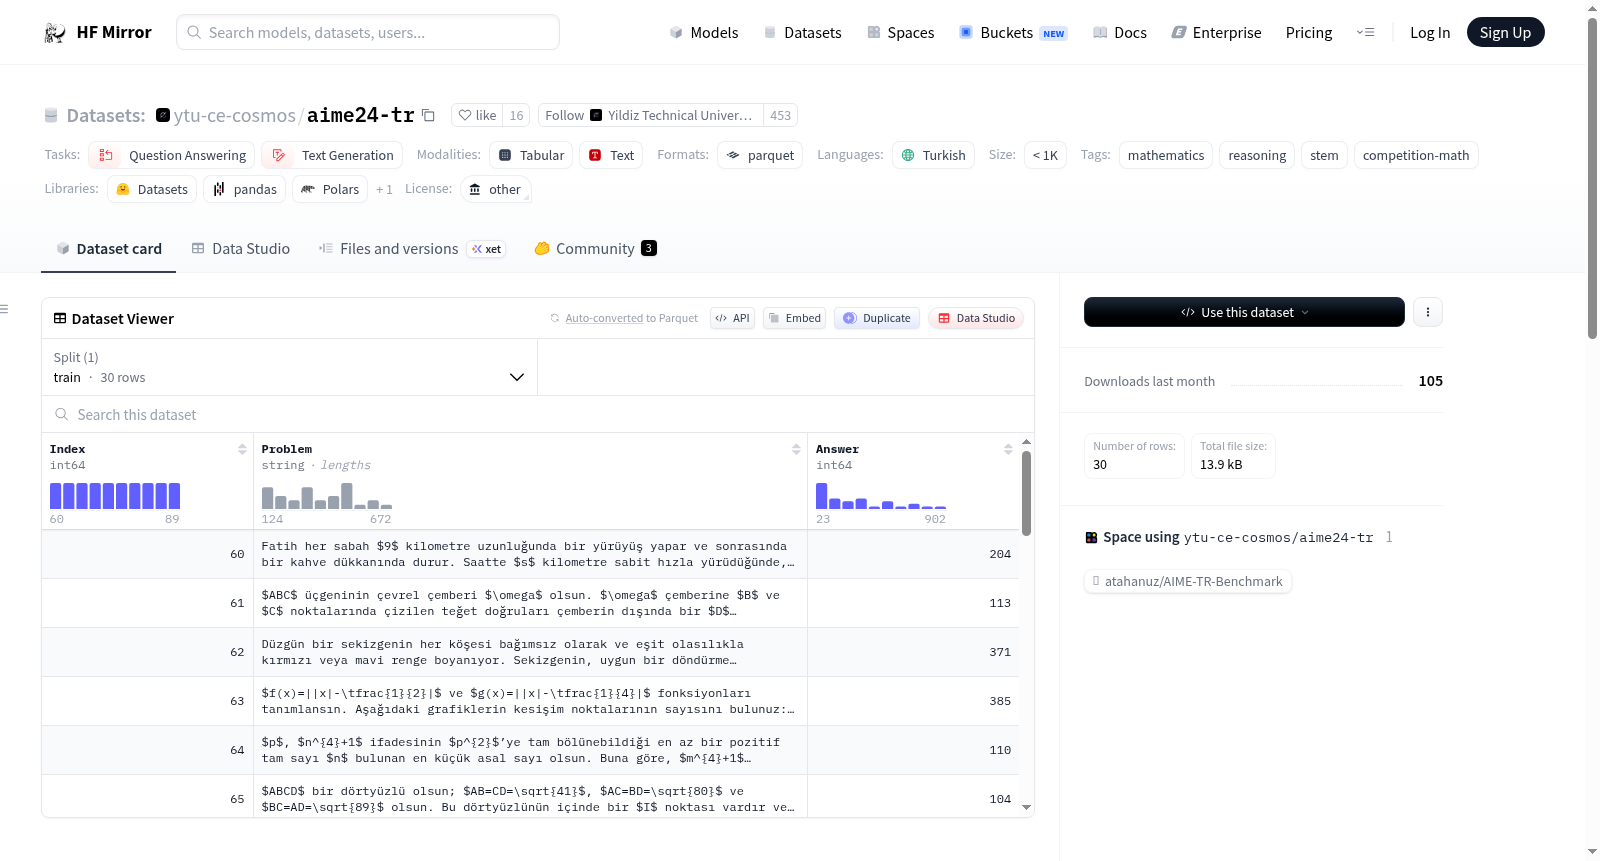This screenshot has height=861, width=1600.
Task: Select the mathematics tag
Action: [1165, 155]
